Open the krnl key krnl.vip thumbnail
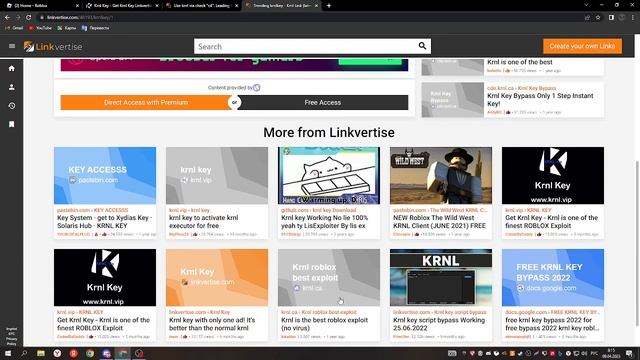 217,176
